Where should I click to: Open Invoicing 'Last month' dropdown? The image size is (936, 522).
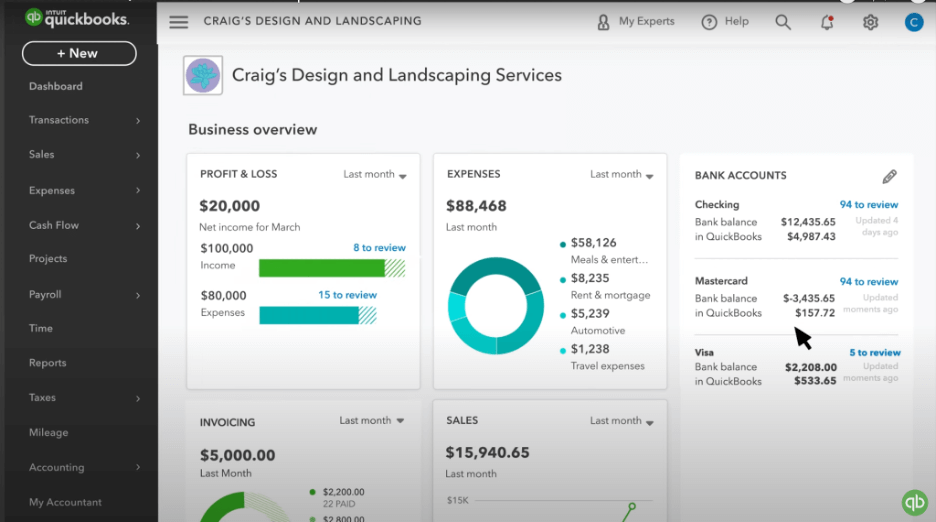371,420
